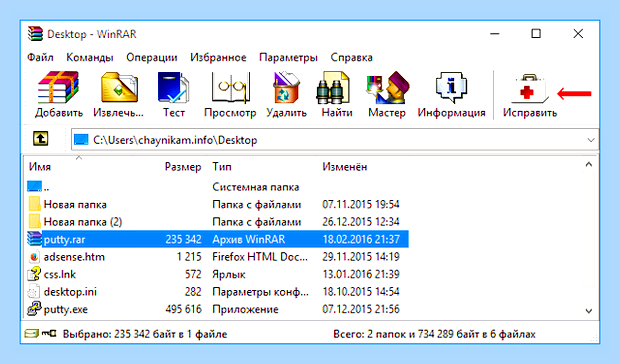Sort by the Изменён column header
The height and width of the screenshot is (364, 620).
(344, 167)
